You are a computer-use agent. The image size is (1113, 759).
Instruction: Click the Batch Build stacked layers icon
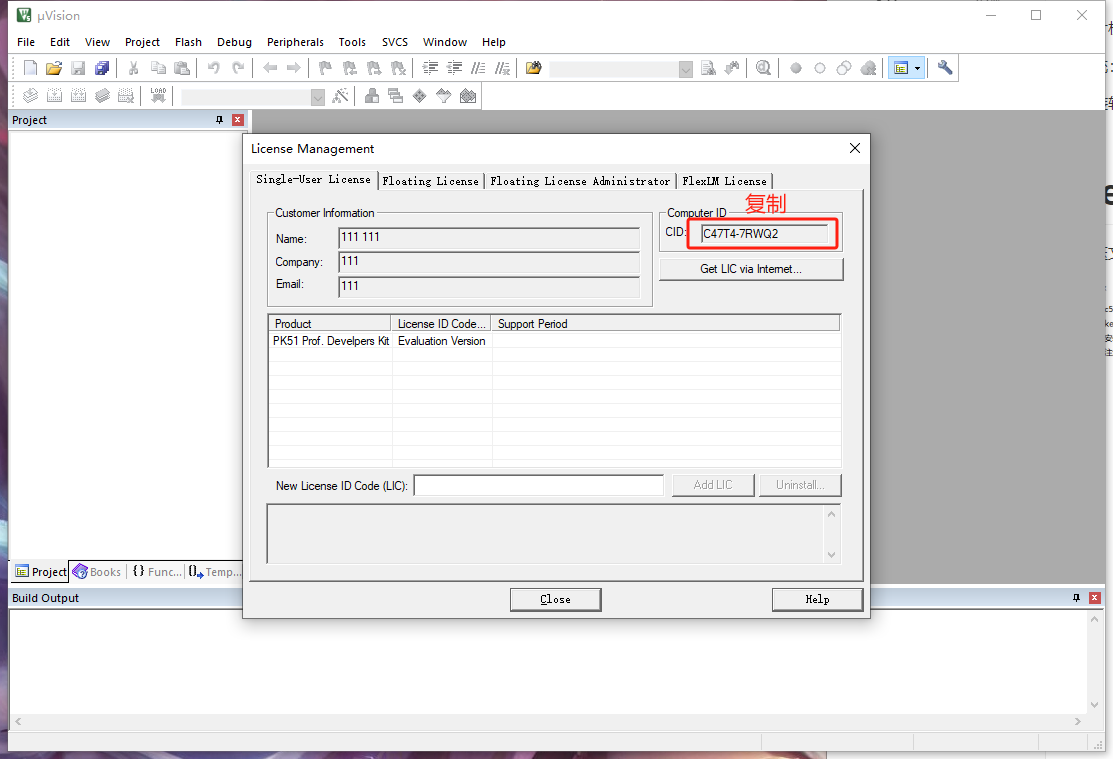click(102, 96)
